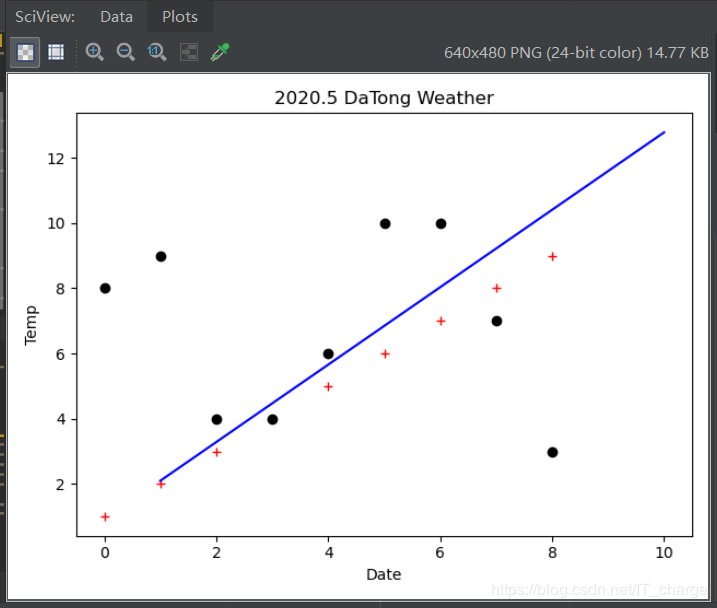Screen dimensions: 717x608
Task: Click the 2020.5 DaTong Weather title
Action: pos(384,98)
